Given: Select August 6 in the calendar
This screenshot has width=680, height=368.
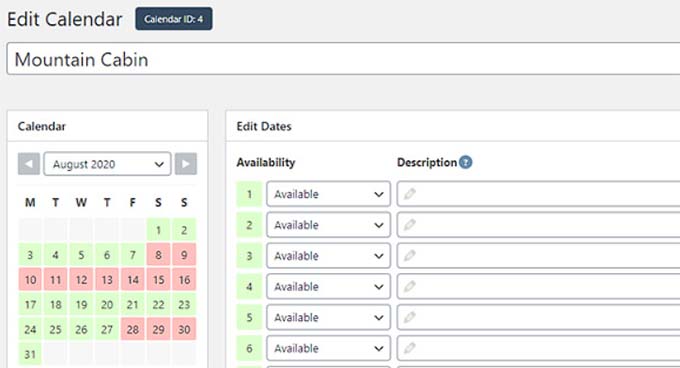Looking at the screenshot, I should click(x=107, y=254).
